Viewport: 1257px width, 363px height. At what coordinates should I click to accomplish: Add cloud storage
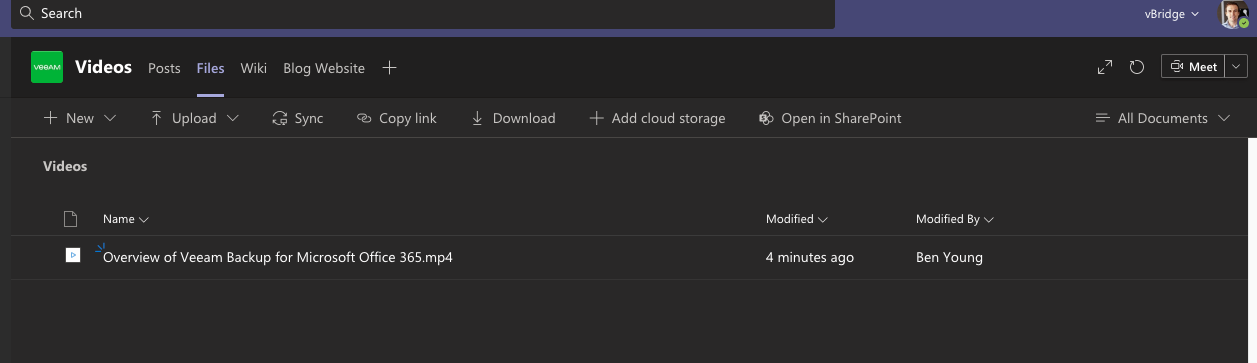pos(657,118)
